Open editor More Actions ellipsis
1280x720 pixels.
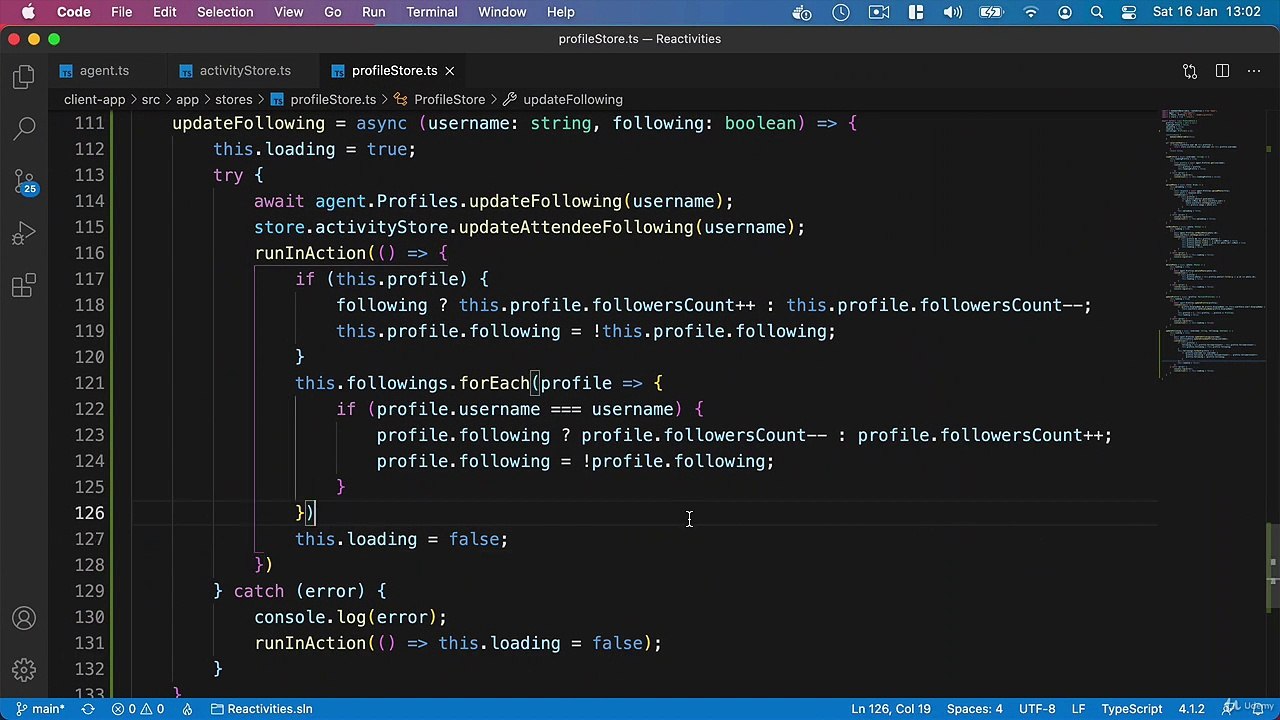coord(1254,71)
